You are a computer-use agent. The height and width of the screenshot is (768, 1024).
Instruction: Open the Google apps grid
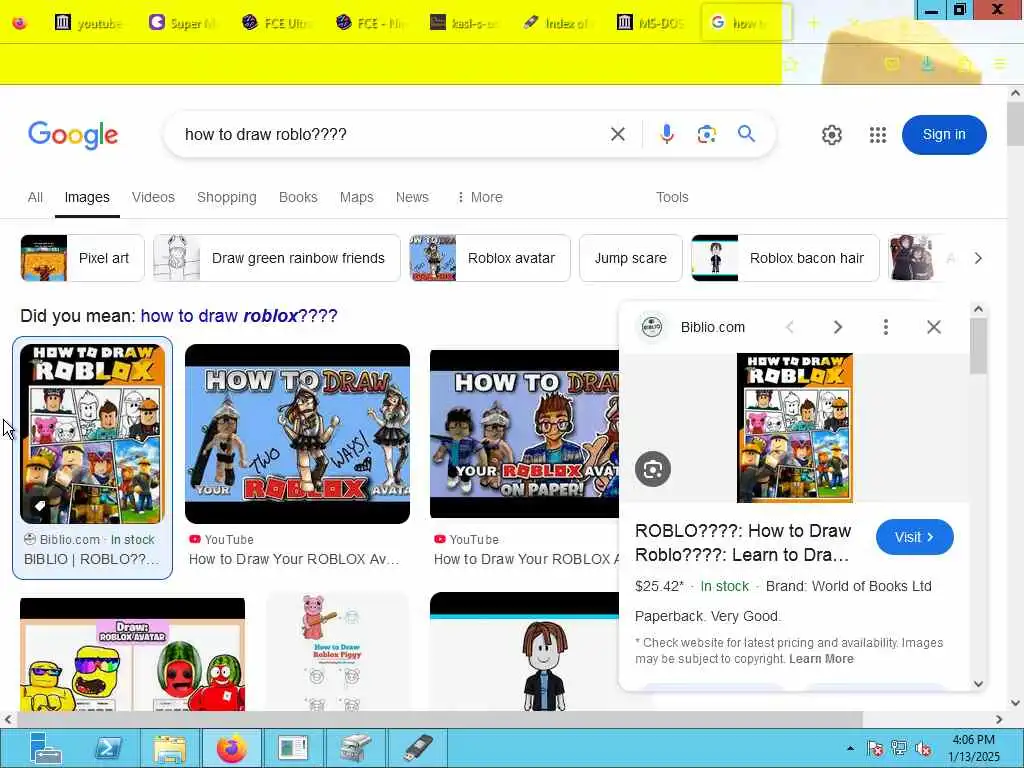(x=878, y=135)
